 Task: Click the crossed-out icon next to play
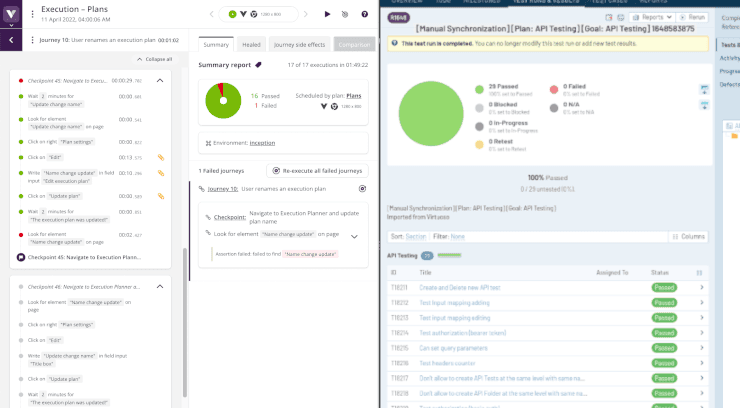[345, 14]
